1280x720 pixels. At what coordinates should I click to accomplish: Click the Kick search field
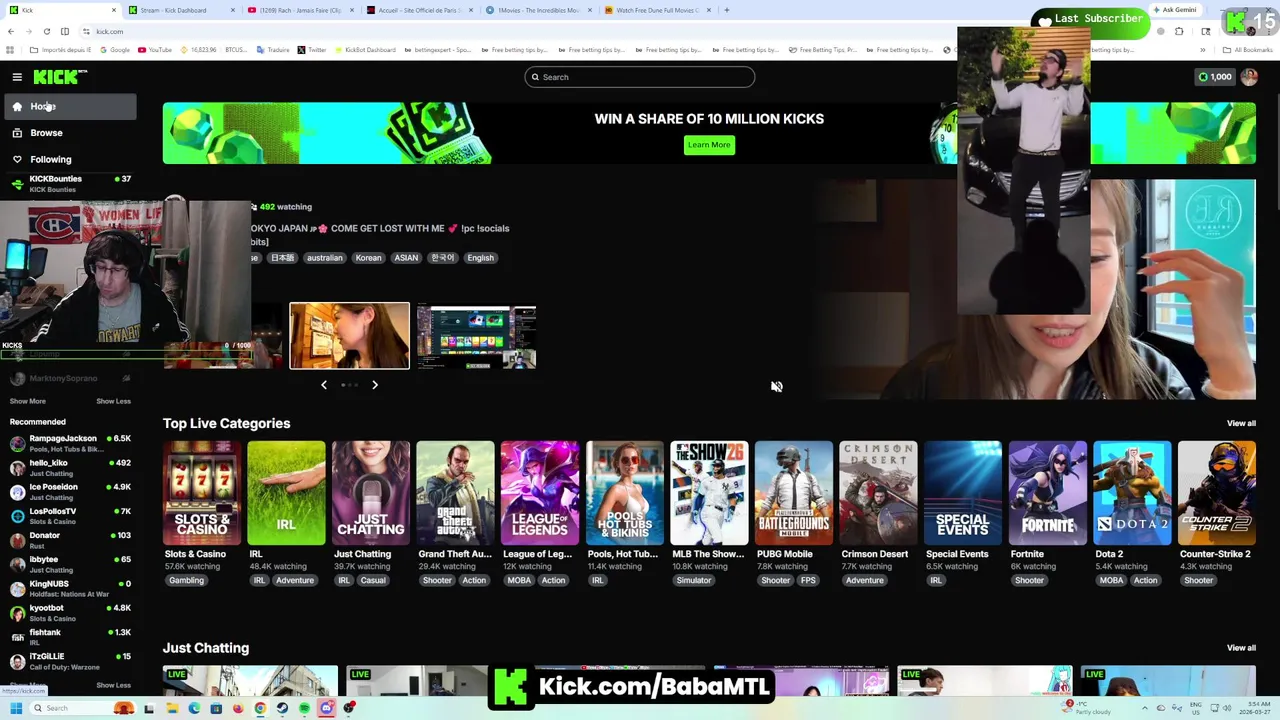(639, 77)
